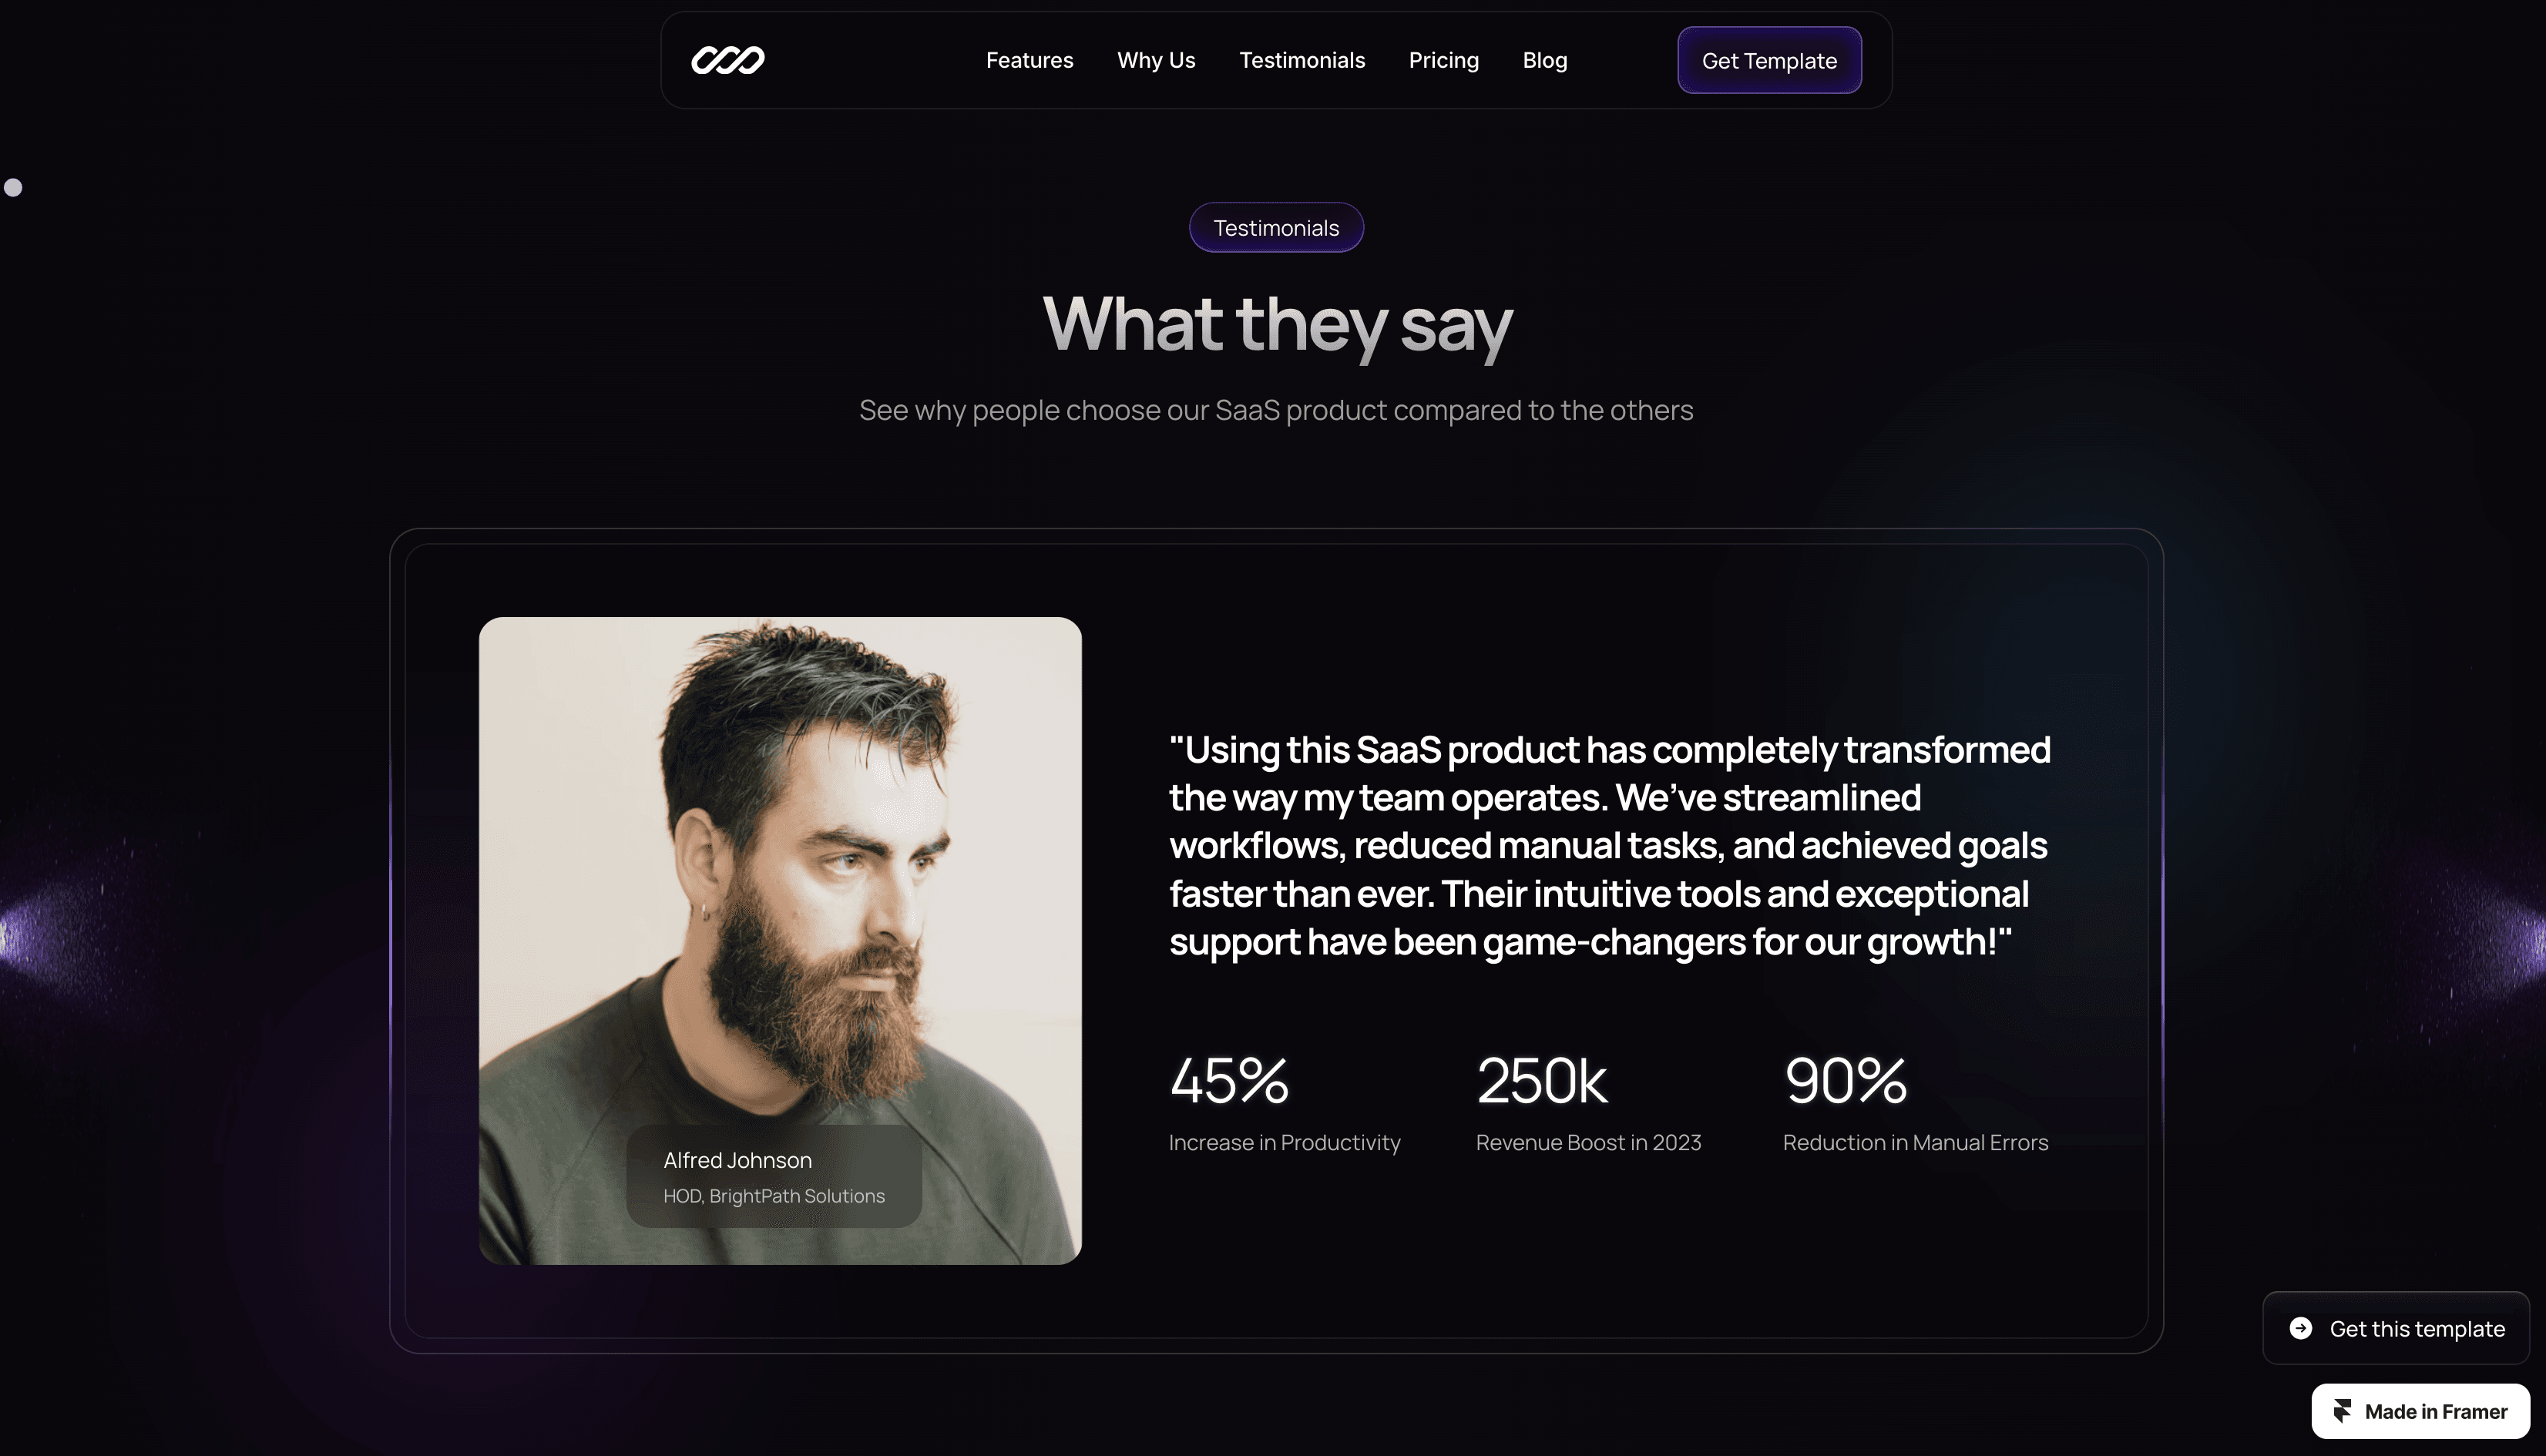Click the infinity-loop logo in the navbar
The width and height of the screenshot is (2546, 1456).
point(728,60)
